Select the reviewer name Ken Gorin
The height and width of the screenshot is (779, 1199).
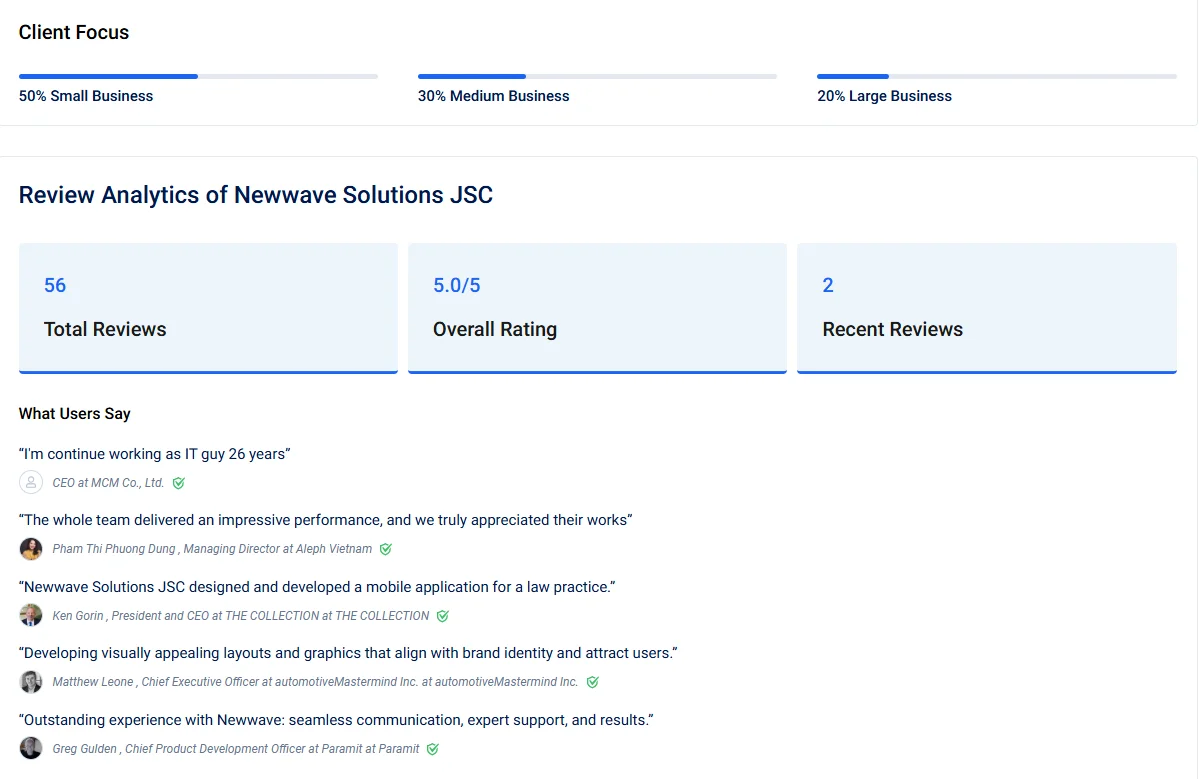point(78,616)
